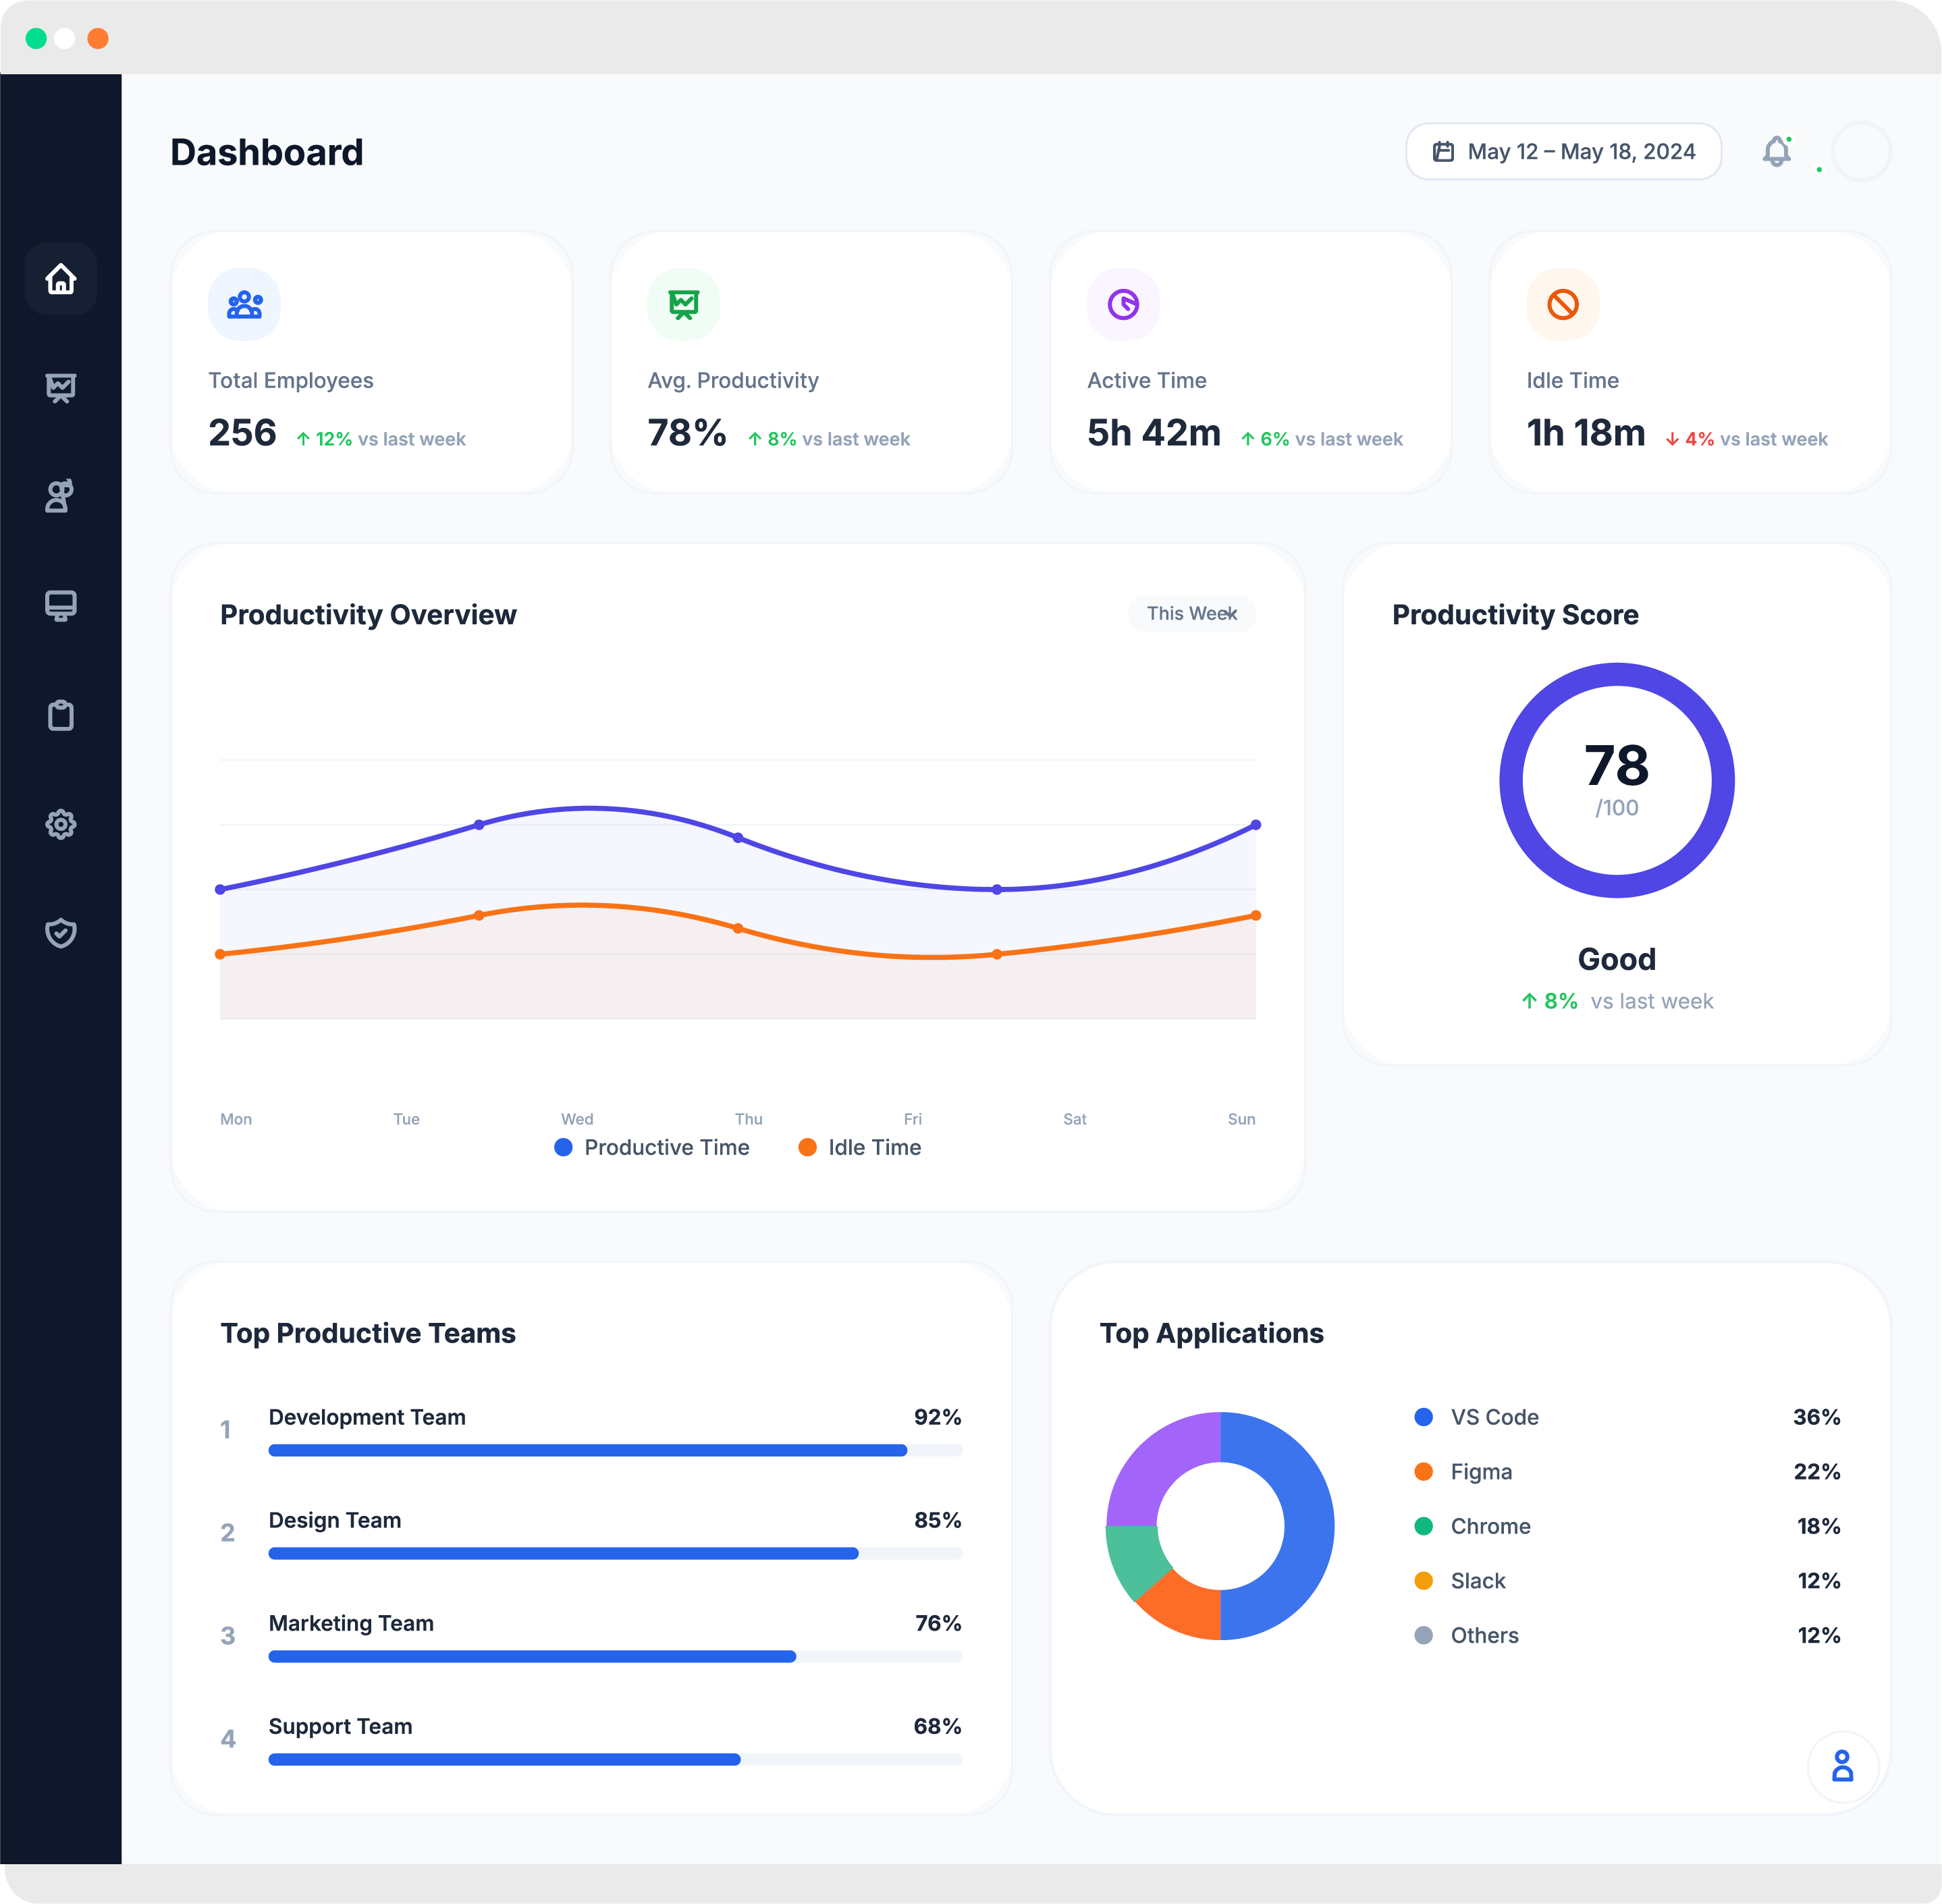The image size is (1942, 1904).
Task: Click the Figma application label
Action: coord(1481,1471)
